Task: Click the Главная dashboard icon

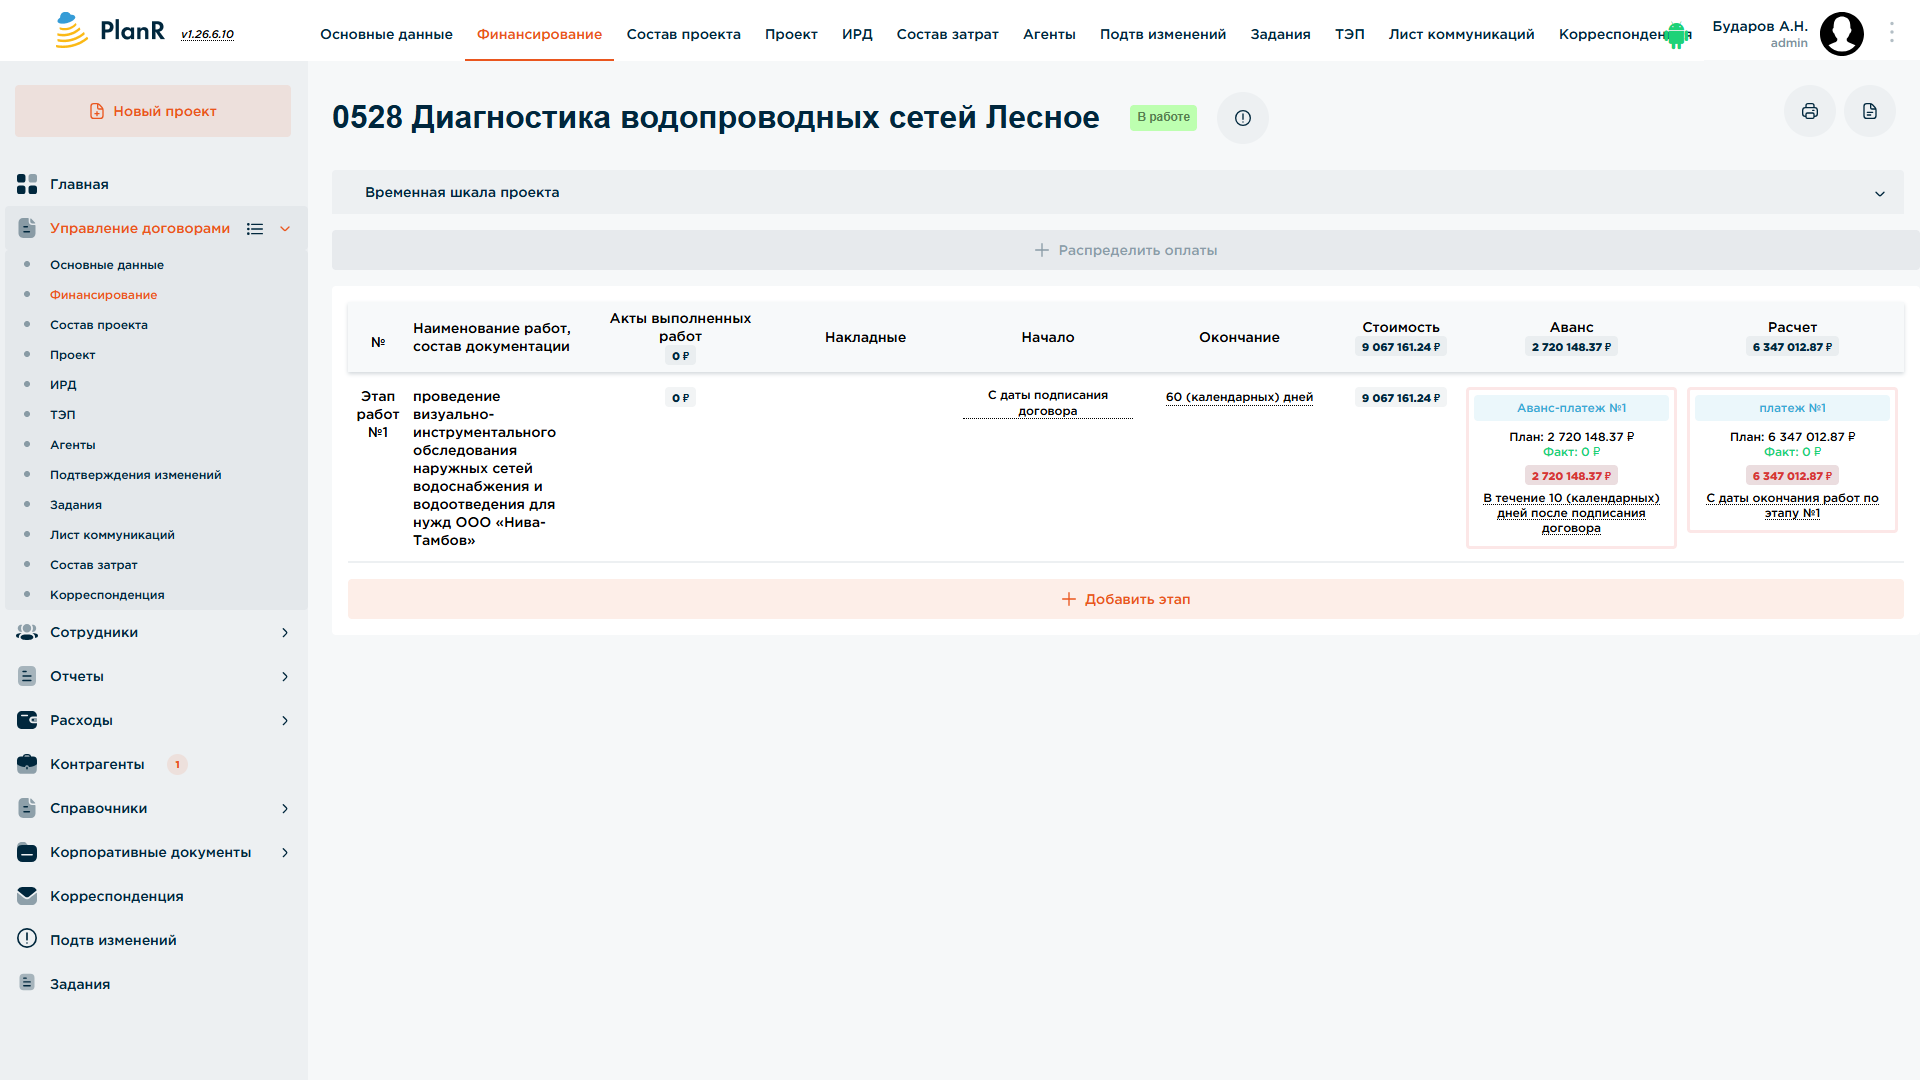Action: (x=27, y=184)
